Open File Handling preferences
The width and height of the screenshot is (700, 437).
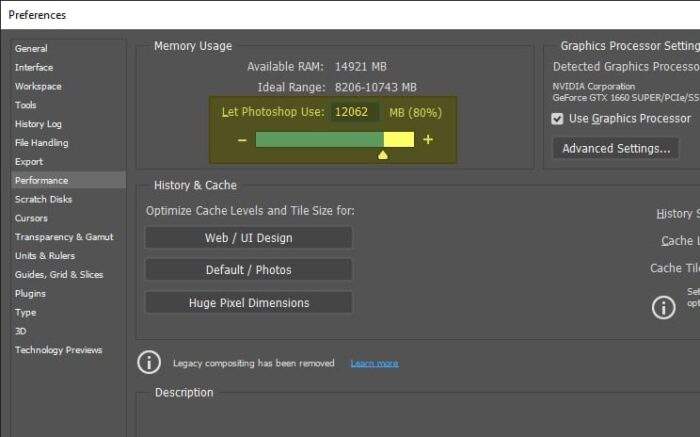[42, 143]
